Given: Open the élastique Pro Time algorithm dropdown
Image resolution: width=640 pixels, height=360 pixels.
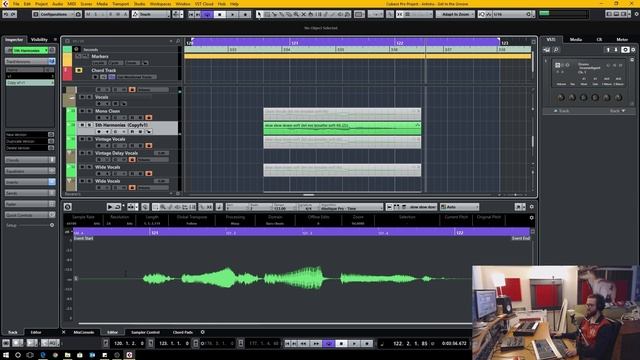Looking at the screenshot, I should [x=351, y=207].
